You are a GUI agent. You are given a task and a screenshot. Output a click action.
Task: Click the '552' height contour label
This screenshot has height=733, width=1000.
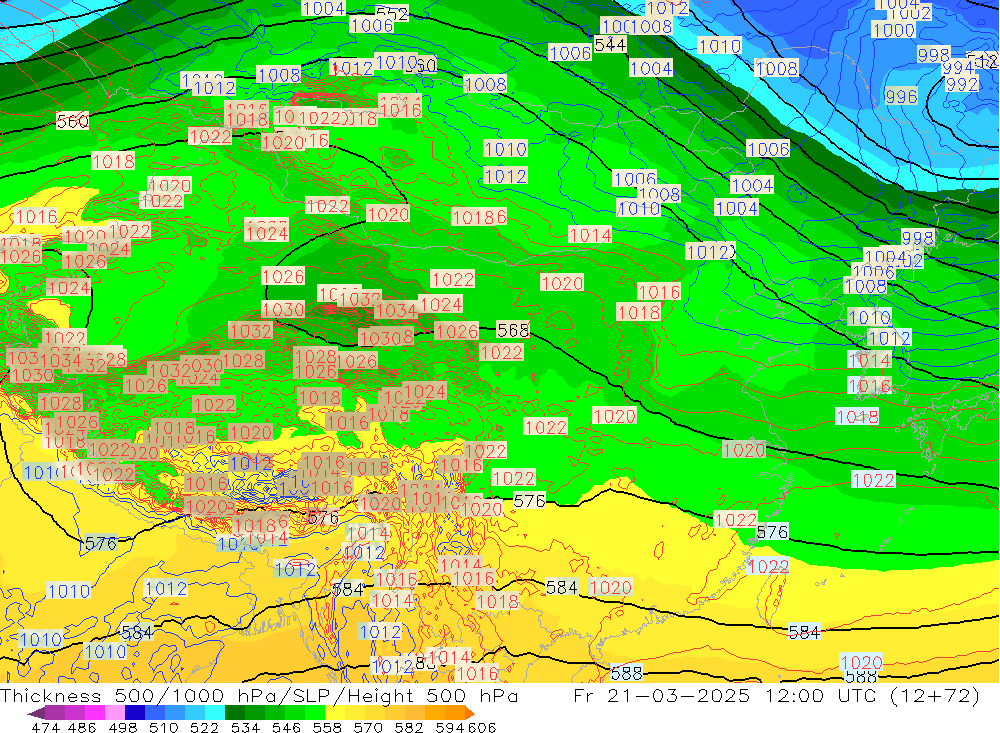(x=392, y=13)
